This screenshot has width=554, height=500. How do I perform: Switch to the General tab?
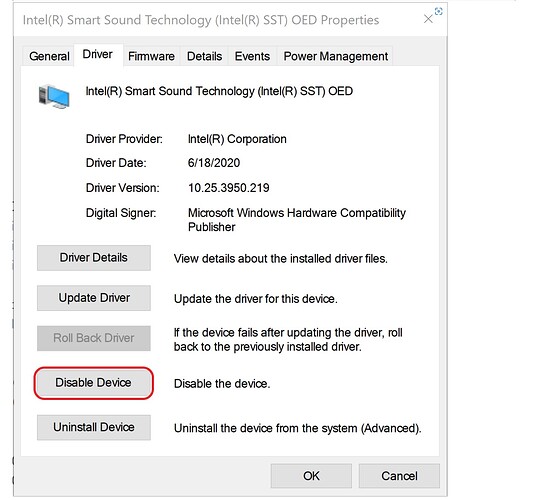[49, 56]
